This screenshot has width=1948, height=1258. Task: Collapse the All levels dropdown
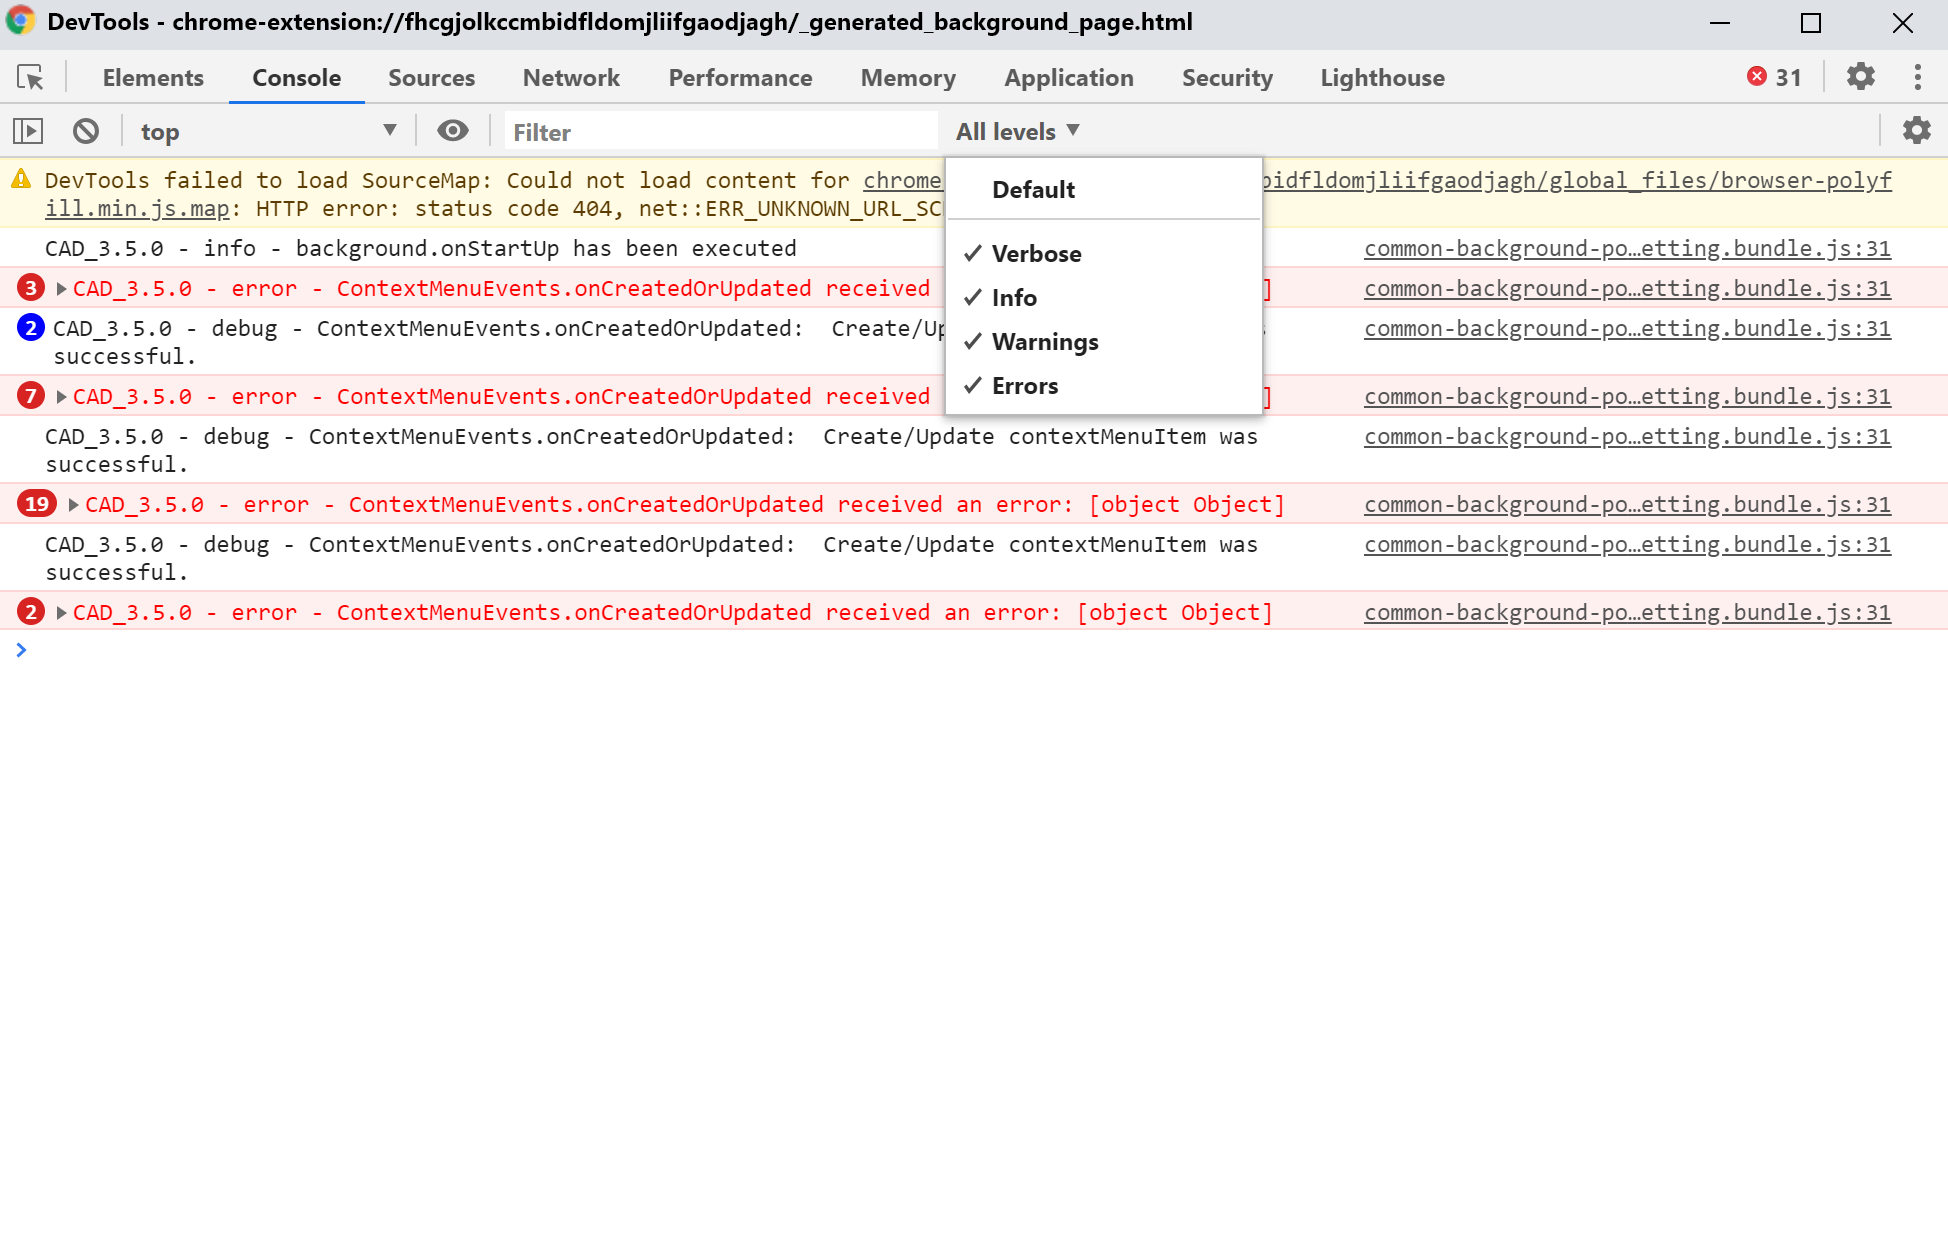pyautogui.click(x=1017, y=131)
